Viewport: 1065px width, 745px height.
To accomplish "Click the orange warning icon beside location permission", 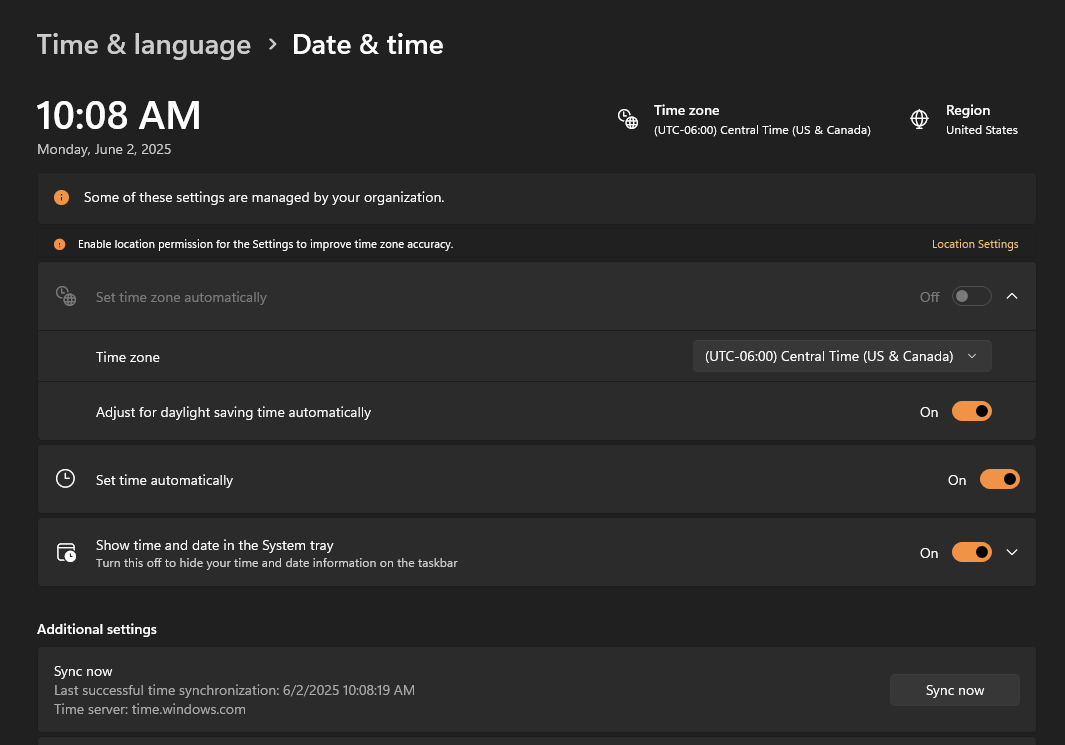I will [x=60, y=244].
